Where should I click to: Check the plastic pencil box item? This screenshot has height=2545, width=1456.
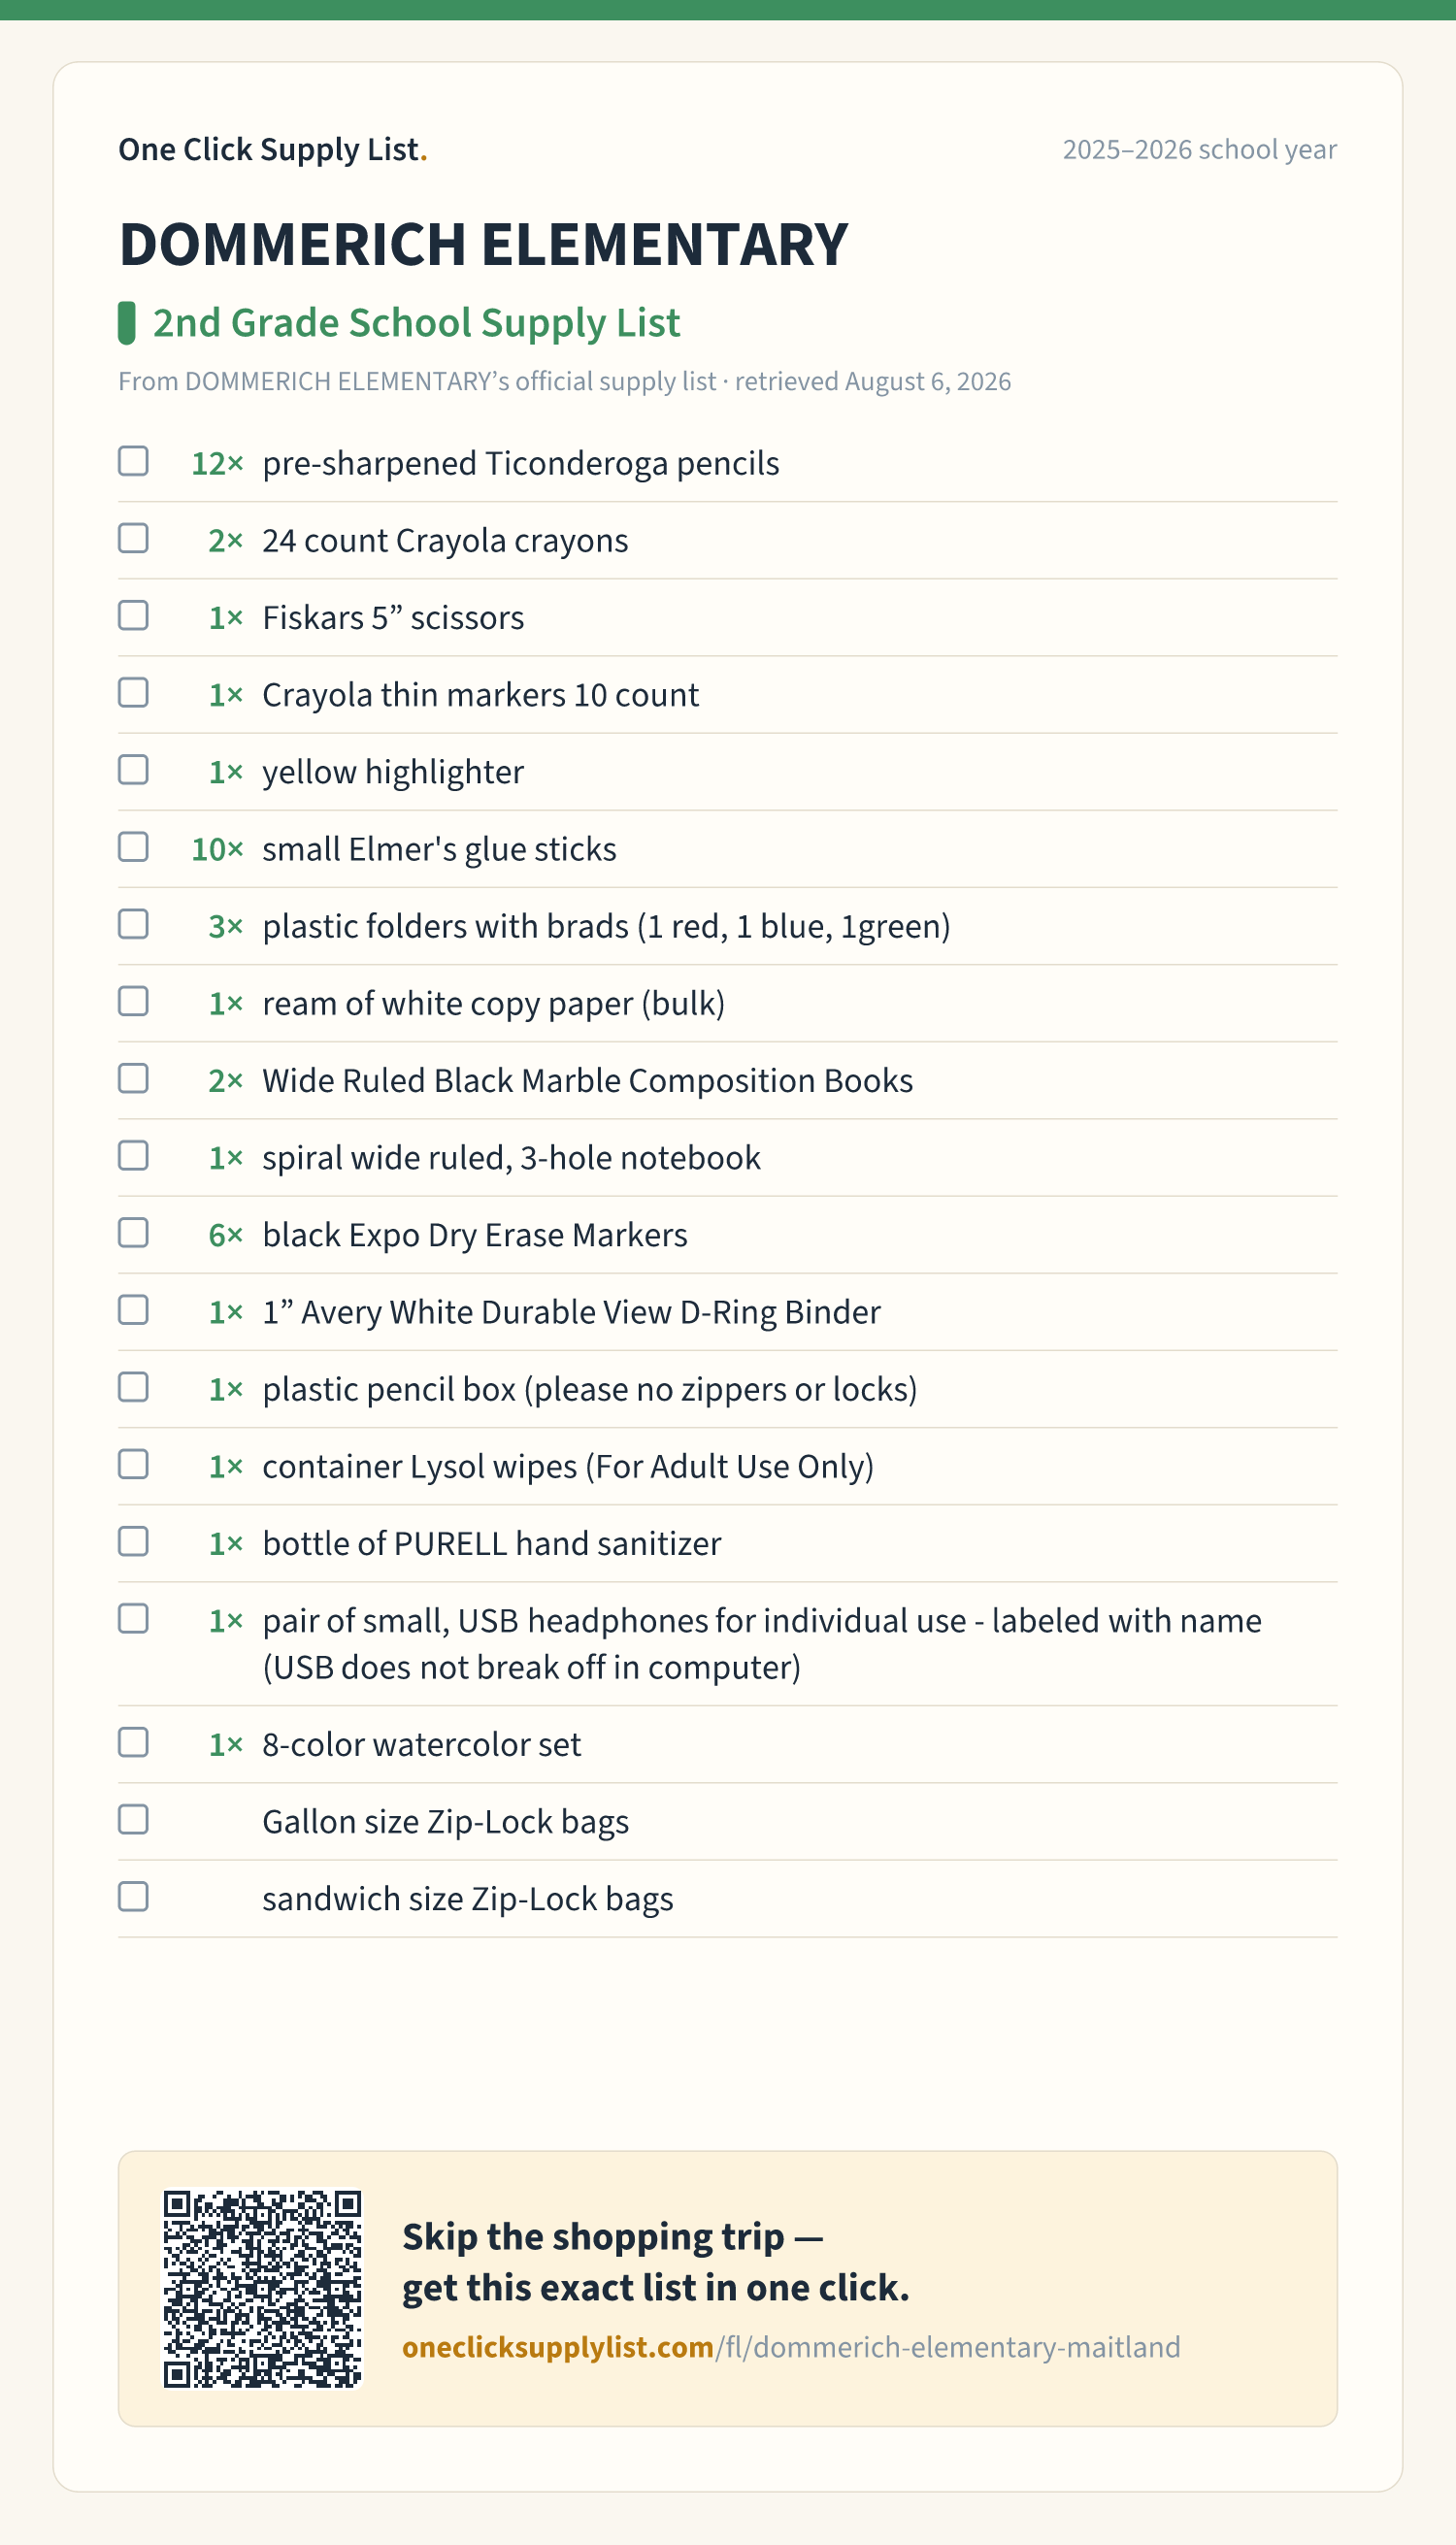click(x=133, y=1386)
